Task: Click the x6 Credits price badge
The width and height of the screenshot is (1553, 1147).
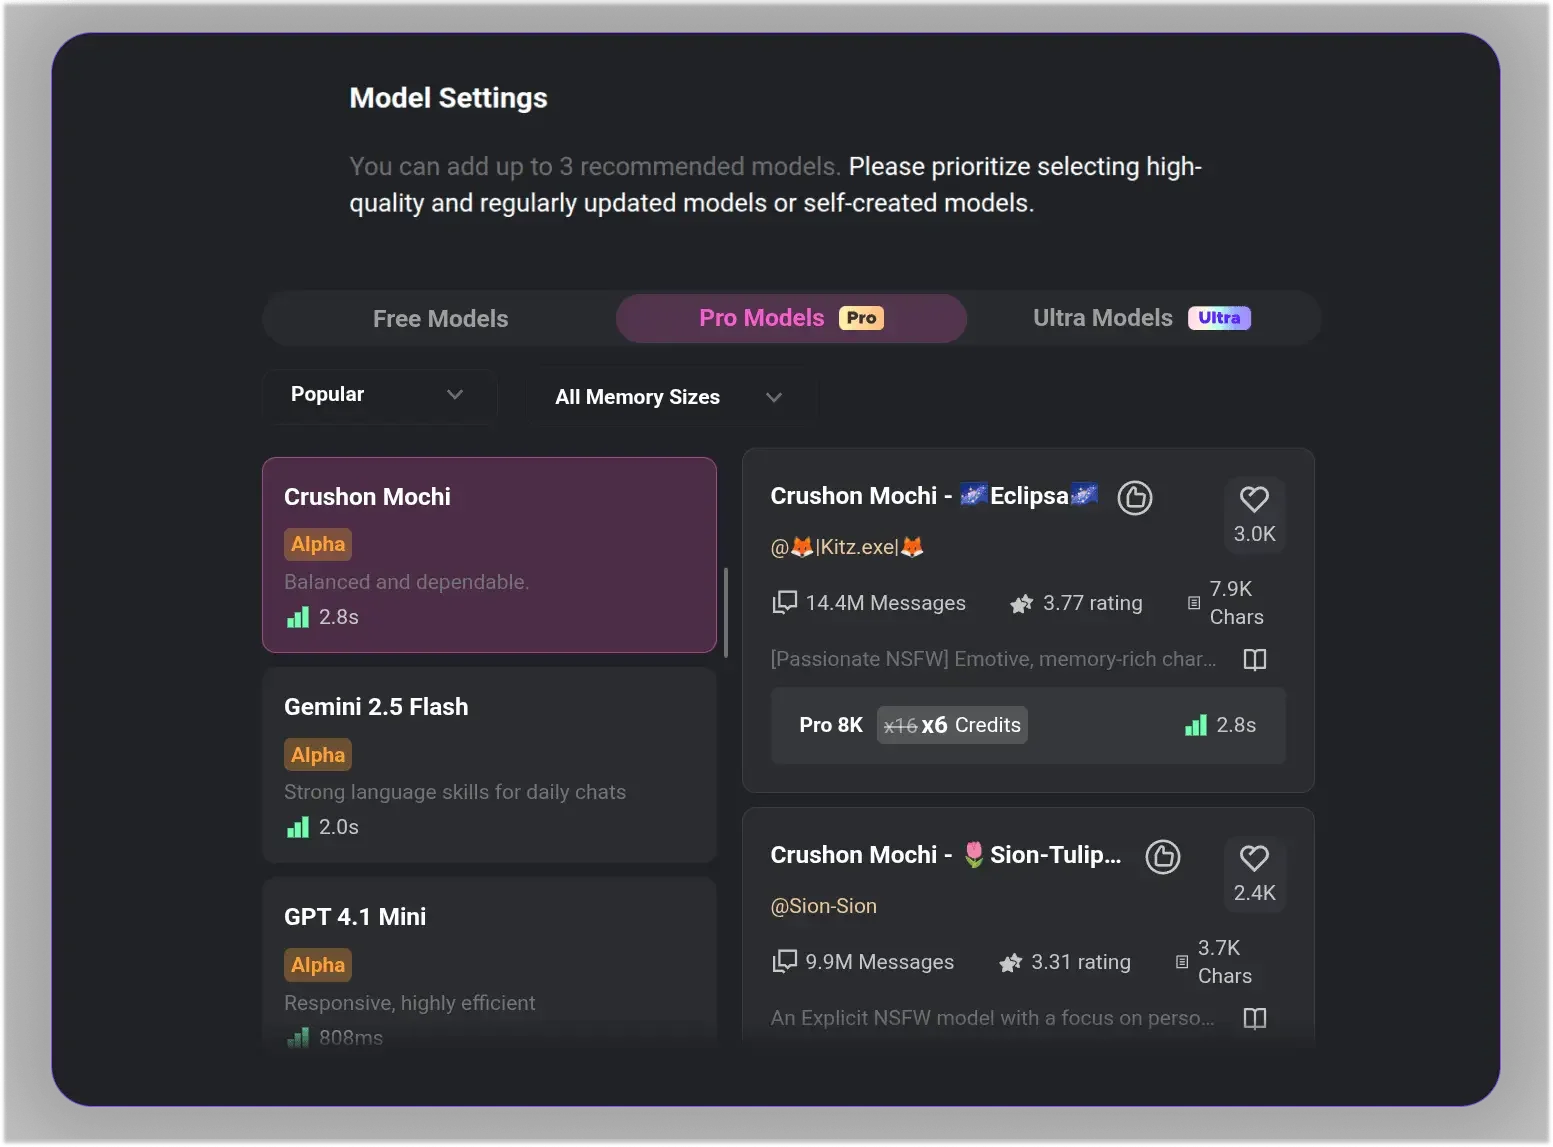Action: [951, 725]
